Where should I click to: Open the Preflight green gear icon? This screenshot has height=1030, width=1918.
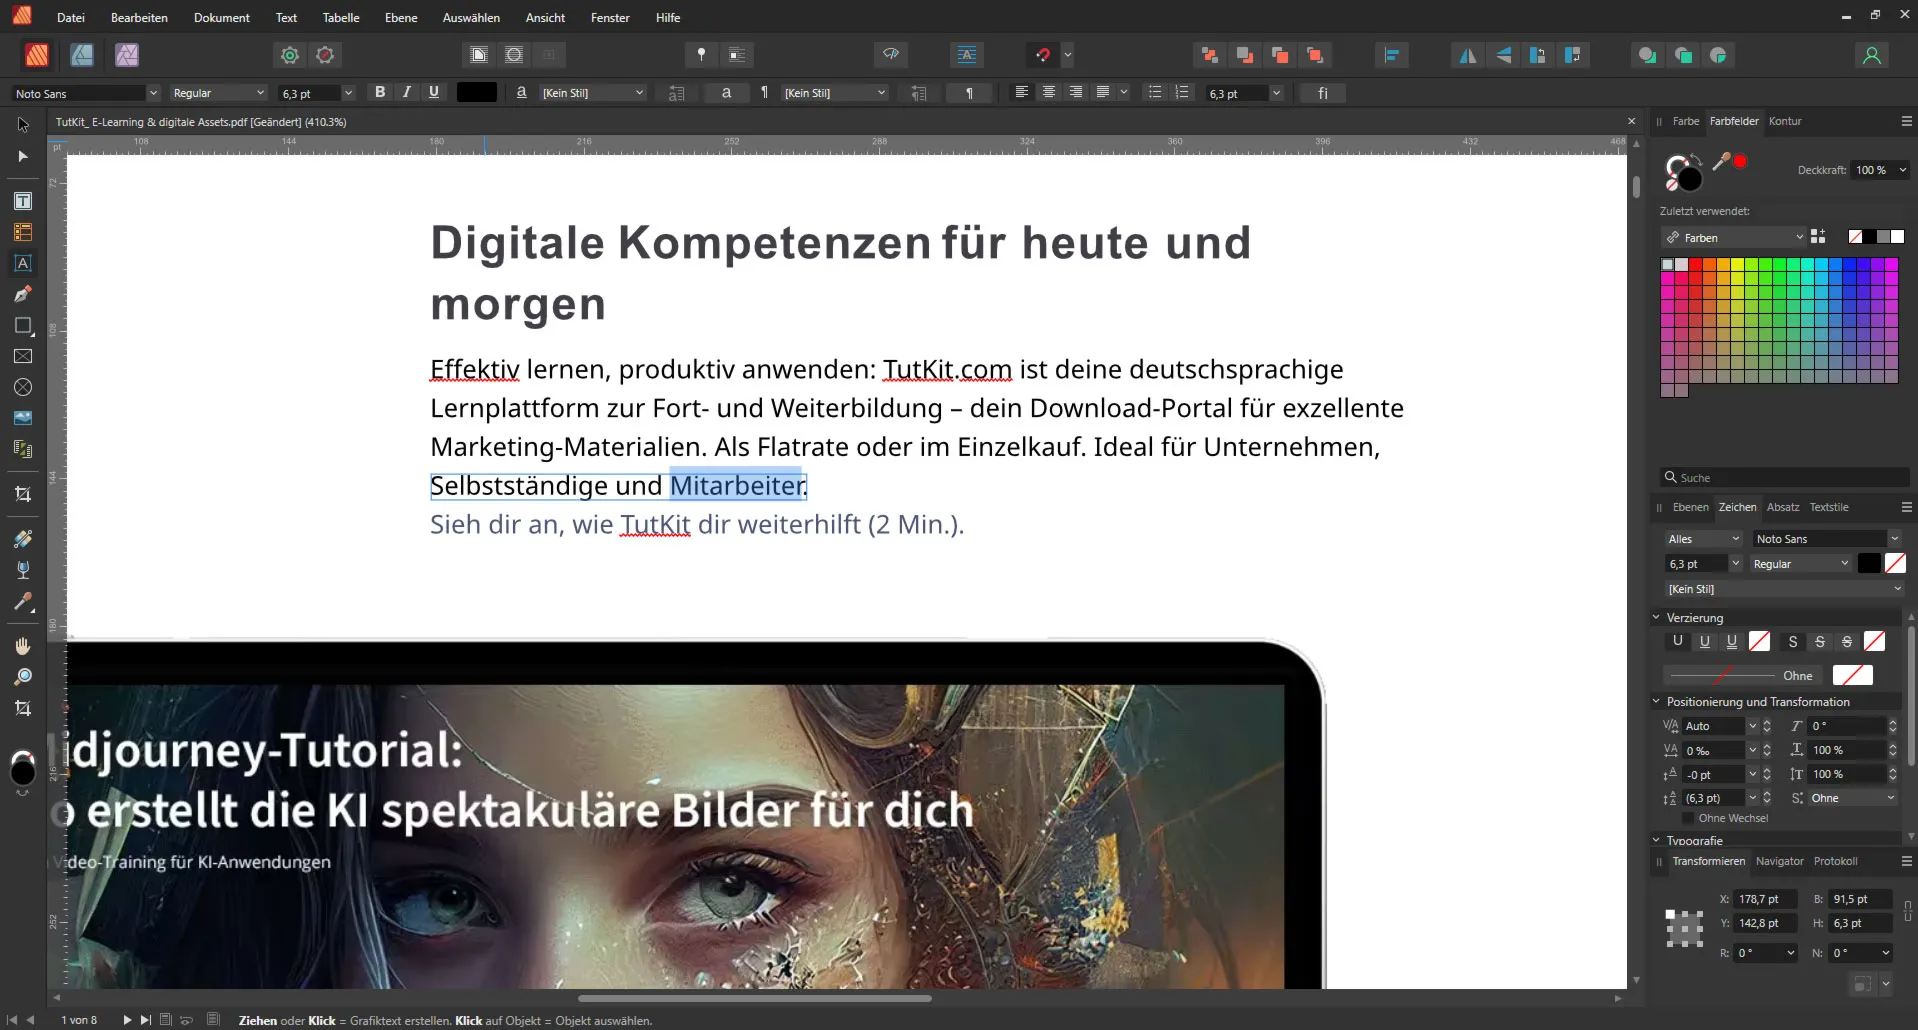point(290,55)
